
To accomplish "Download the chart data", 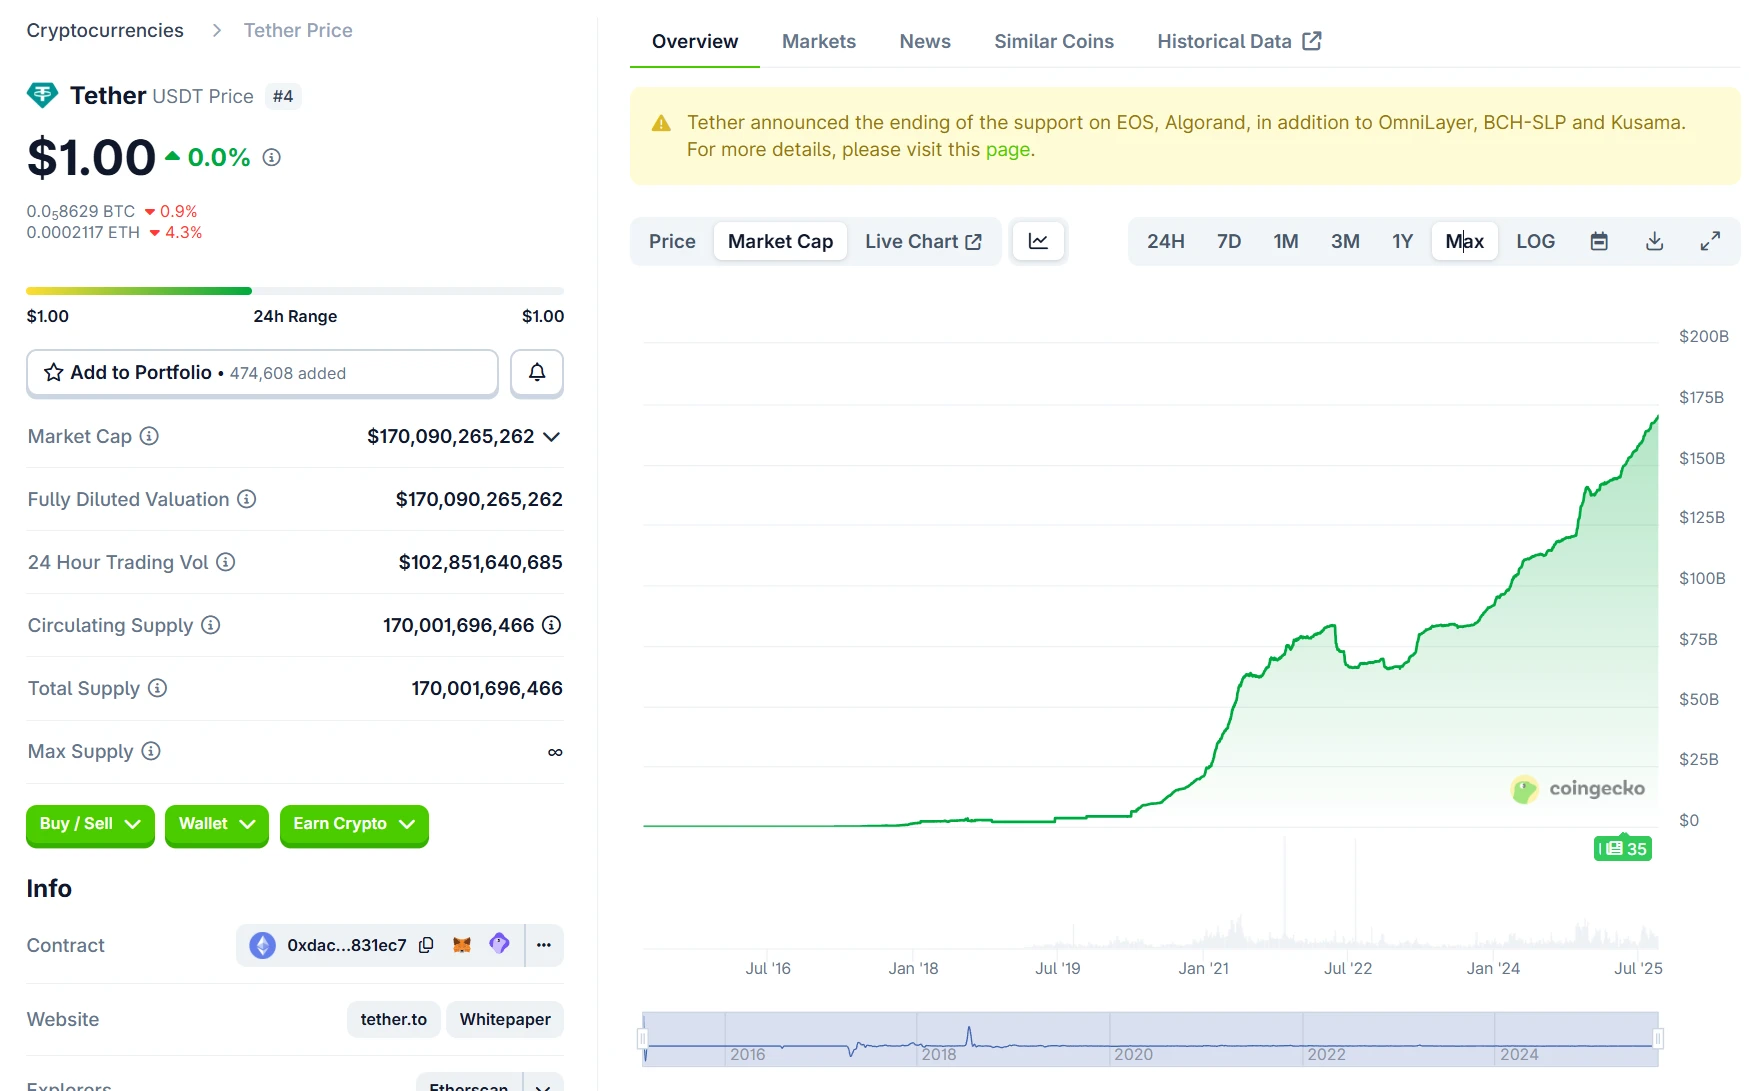I will (1654, 241).
